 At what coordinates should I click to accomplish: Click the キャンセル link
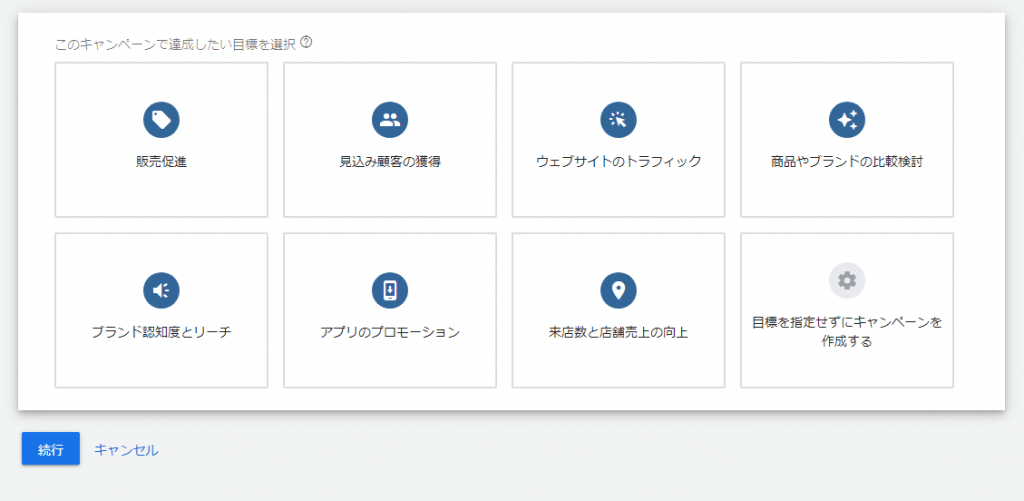pyautogui.click(x=126, y=450)
